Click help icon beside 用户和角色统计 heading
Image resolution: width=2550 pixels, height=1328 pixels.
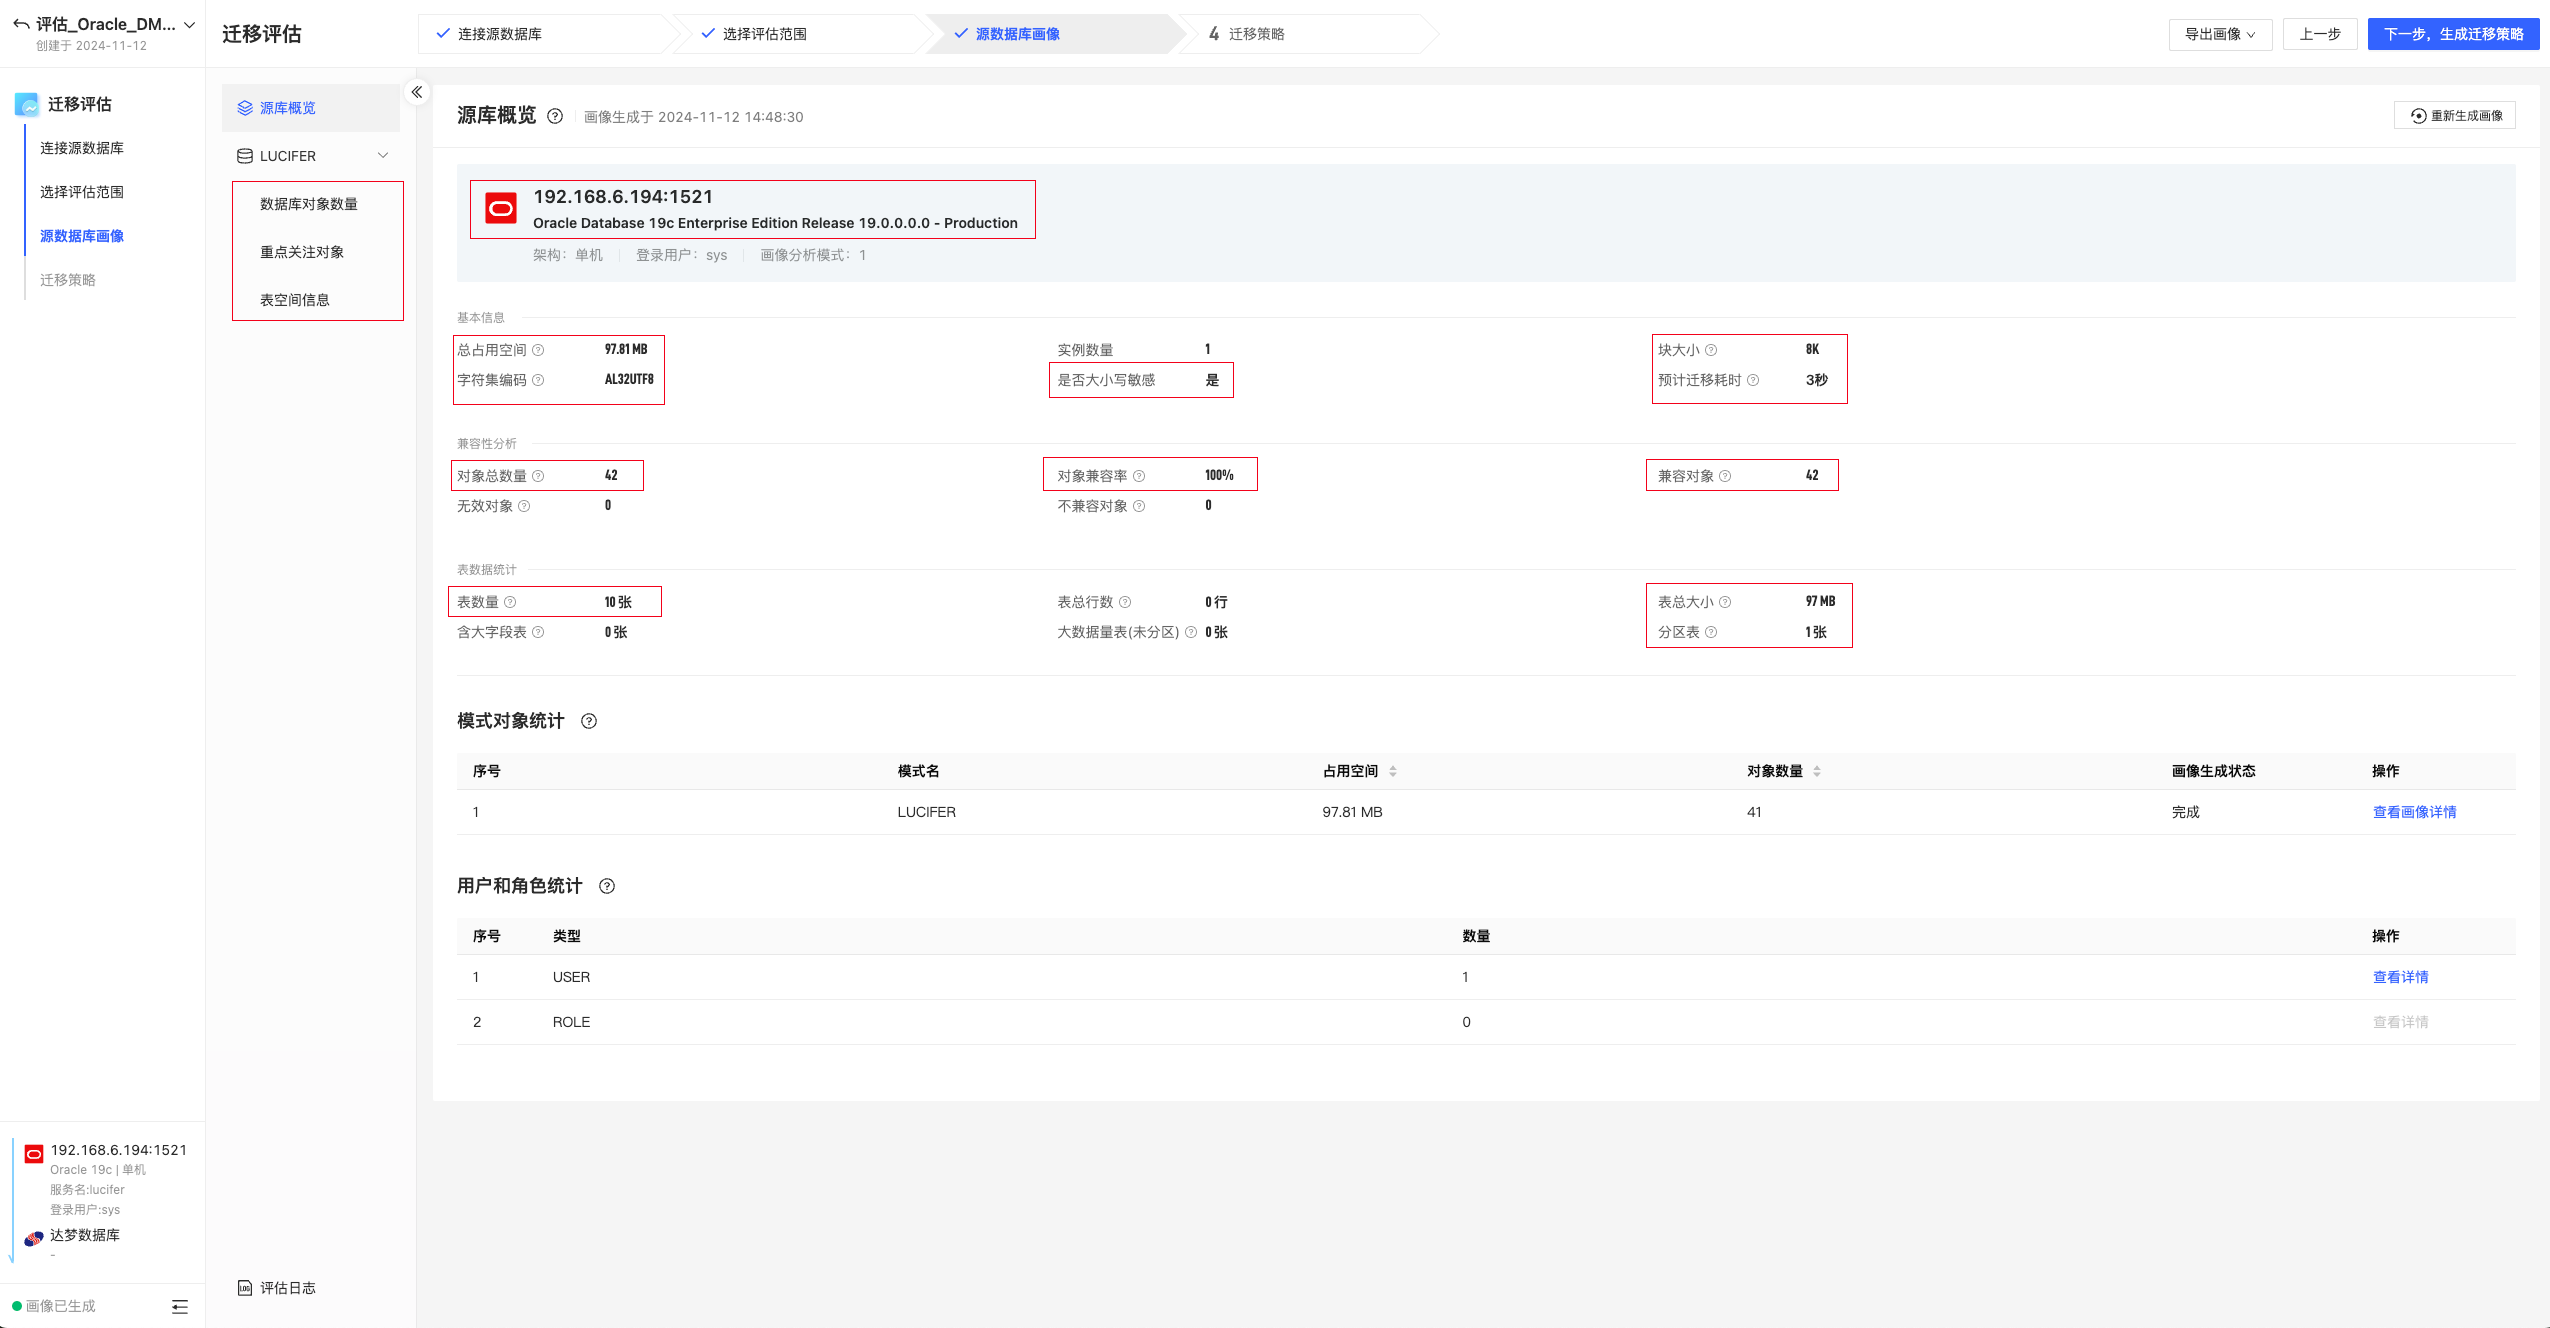pos(607,886)
